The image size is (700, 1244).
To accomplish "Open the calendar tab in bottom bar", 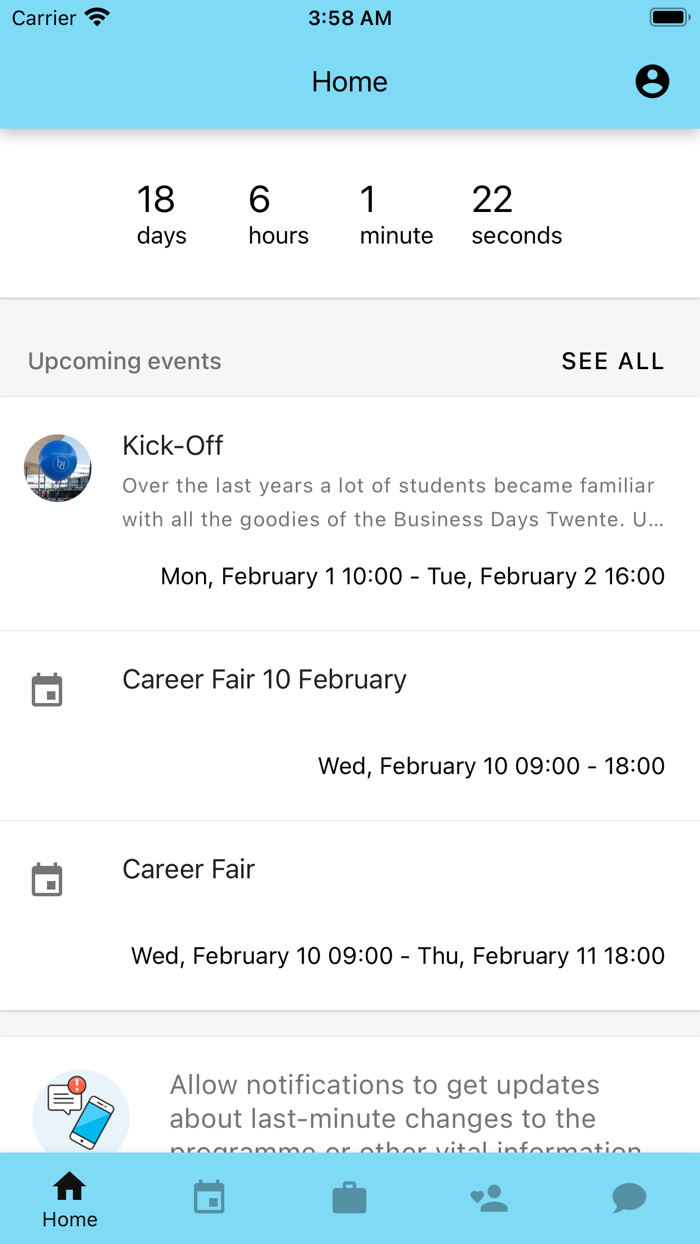I will [x=209, y=1197].
